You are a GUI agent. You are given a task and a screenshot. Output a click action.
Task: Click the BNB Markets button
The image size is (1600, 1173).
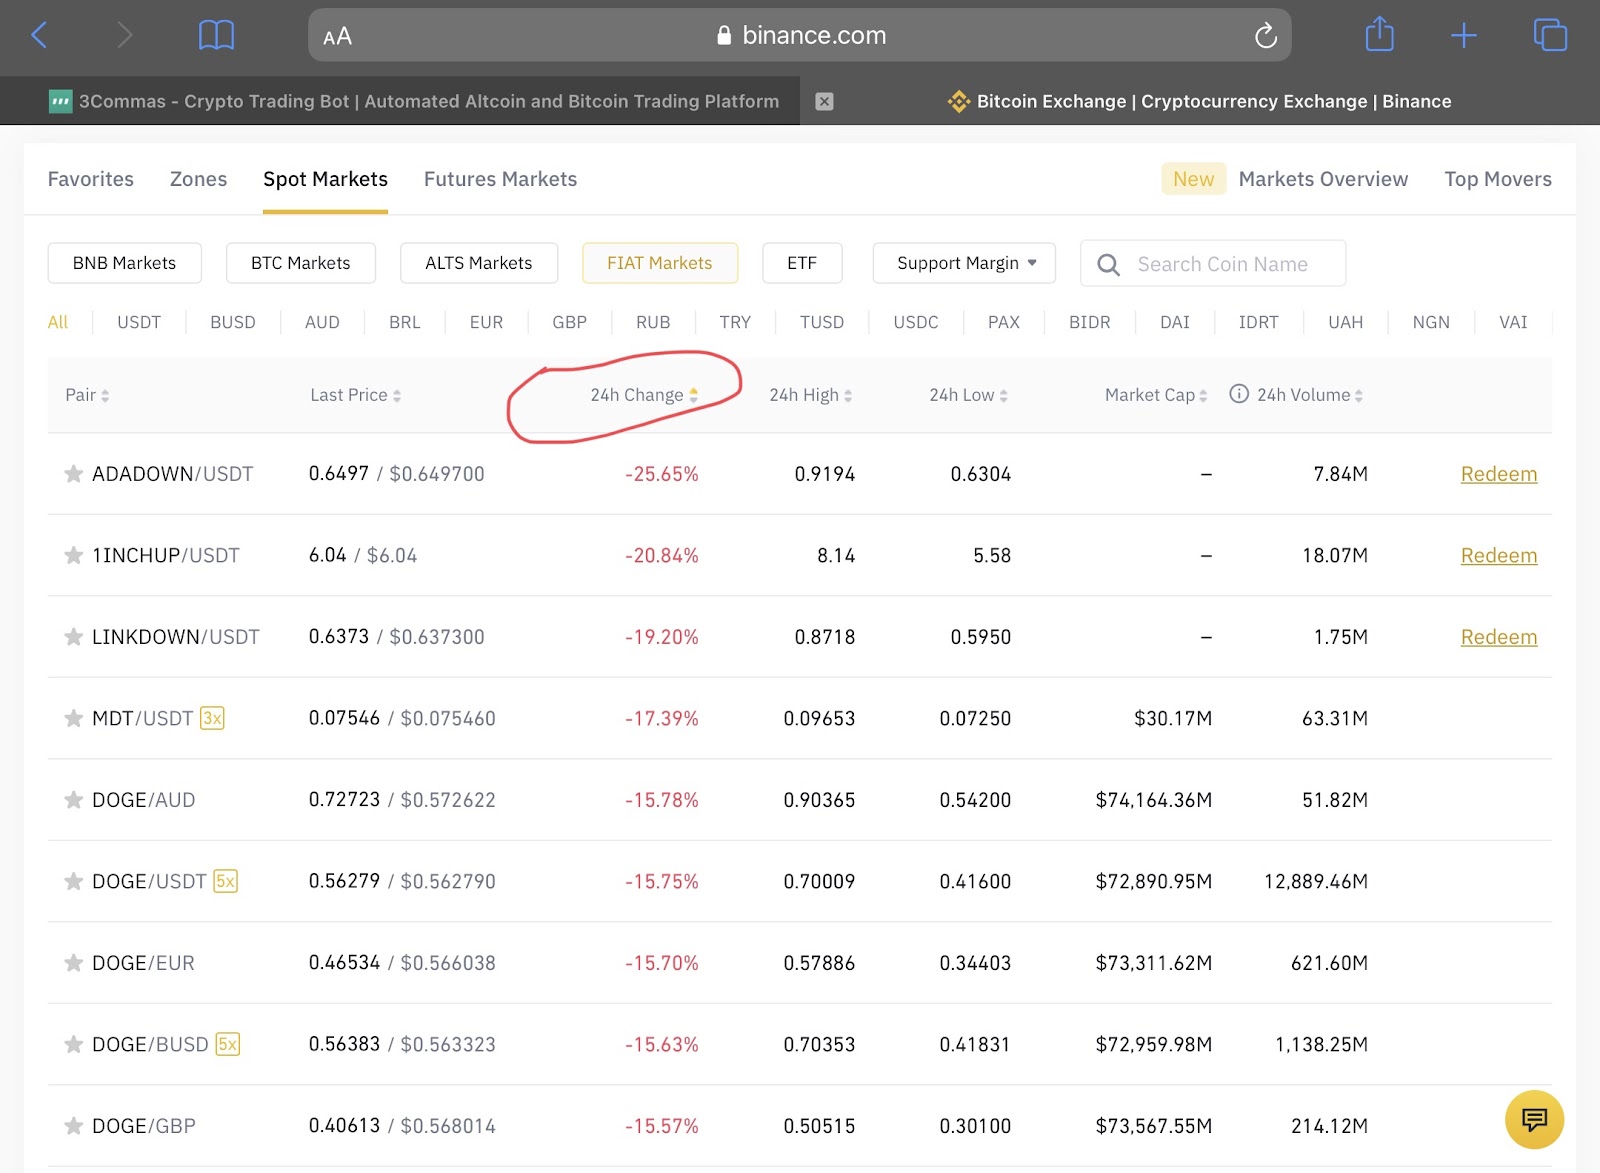[x=124, y=263]
